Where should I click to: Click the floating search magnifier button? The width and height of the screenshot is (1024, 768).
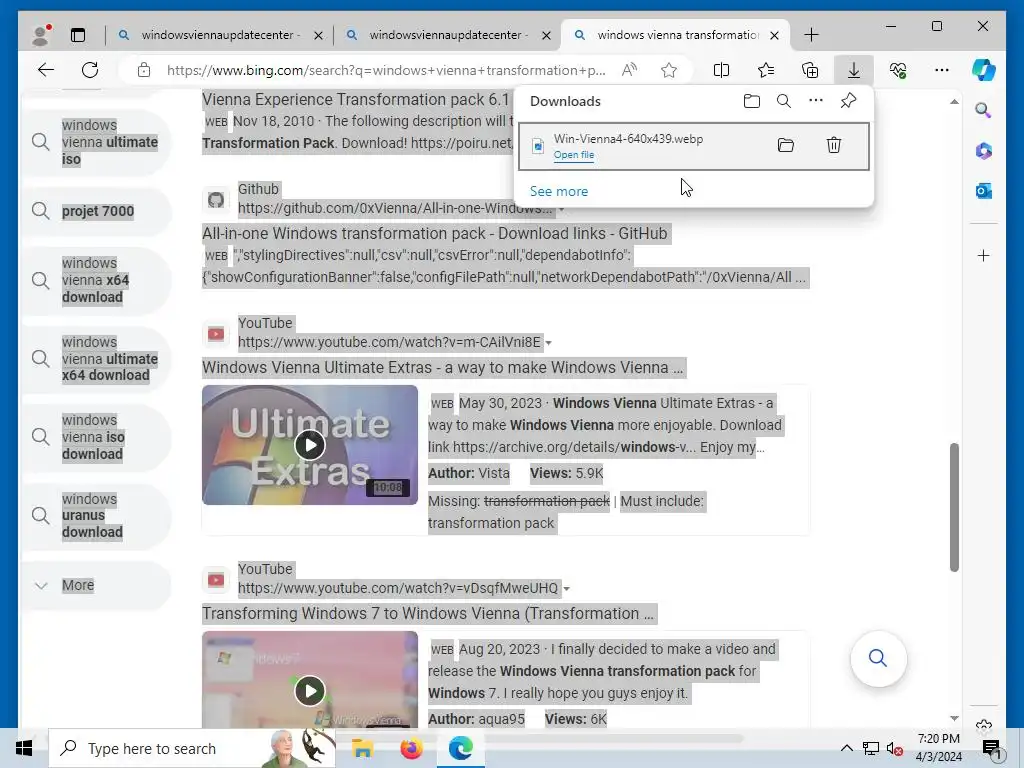[x=878, y=658]
